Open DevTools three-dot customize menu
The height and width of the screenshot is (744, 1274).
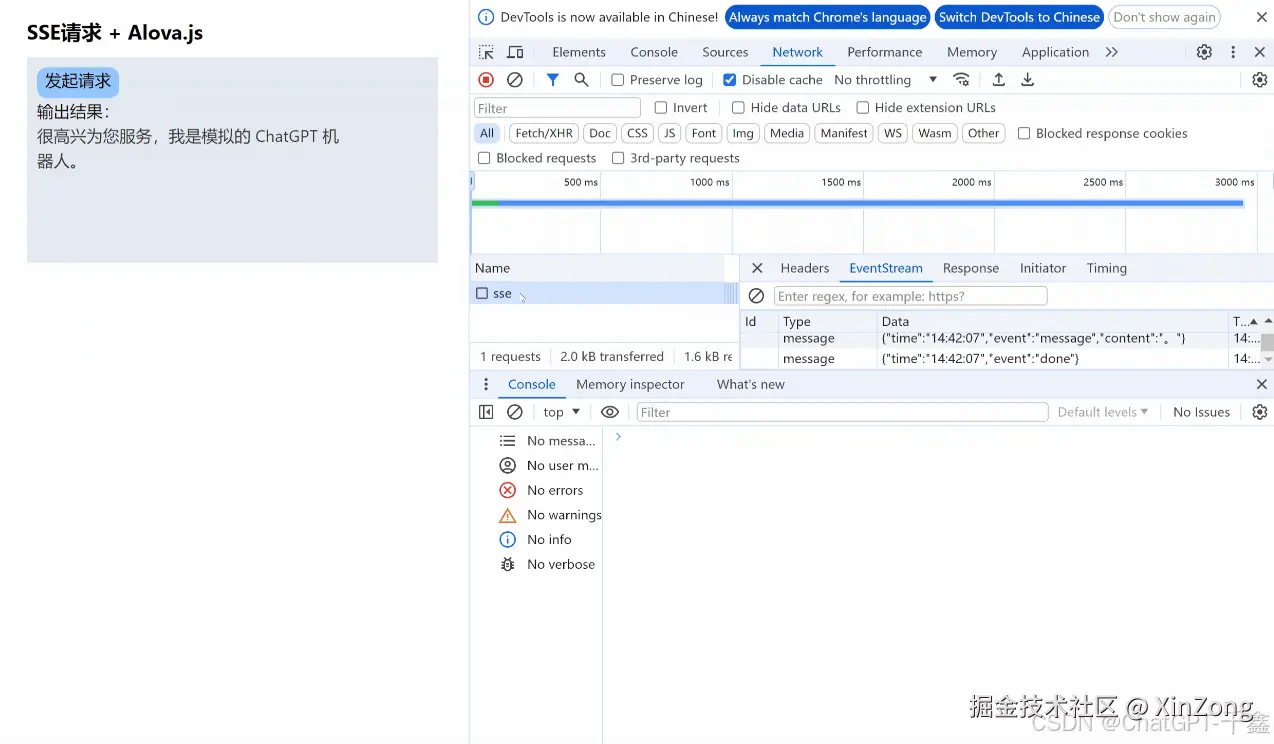1233,52
